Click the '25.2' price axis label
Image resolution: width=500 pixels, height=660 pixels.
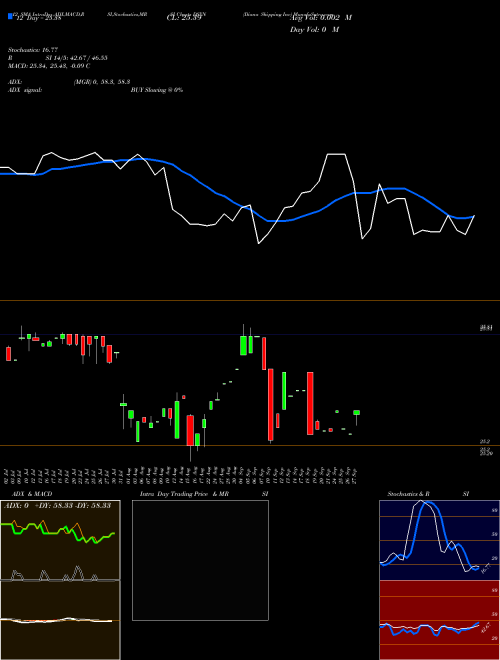[484, 441]
